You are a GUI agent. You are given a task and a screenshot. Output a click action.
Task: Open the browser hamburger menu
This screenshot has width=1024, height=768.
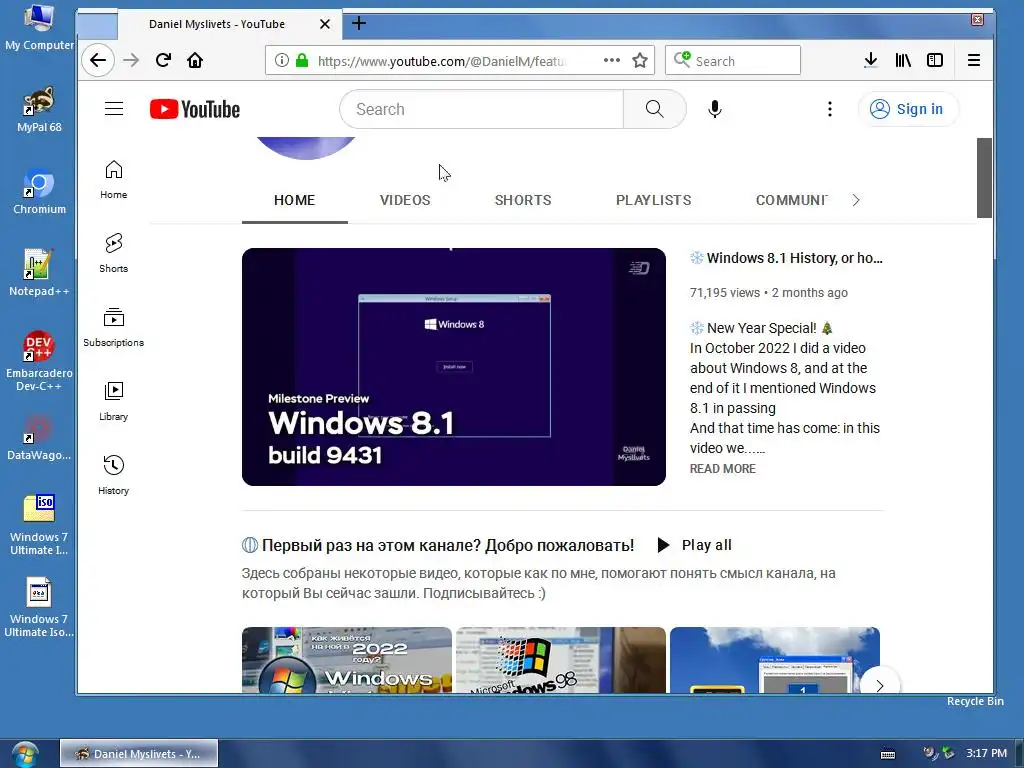tap(974, 61)
